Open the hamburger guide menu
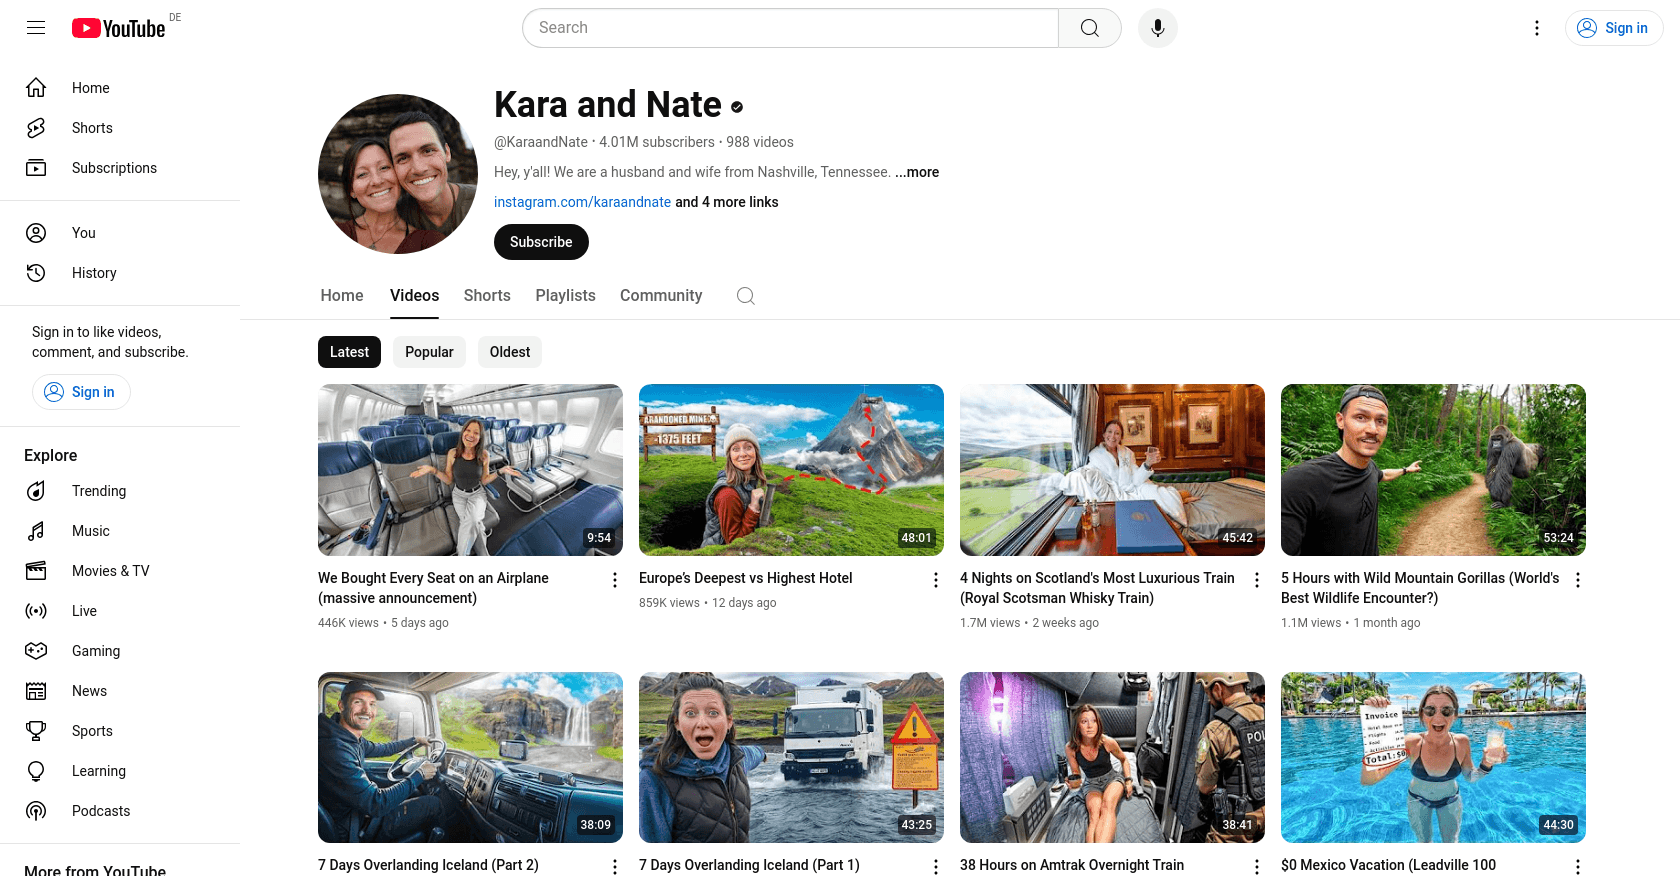The height and width of the screenshot is (876, 1680). [36, 28]
